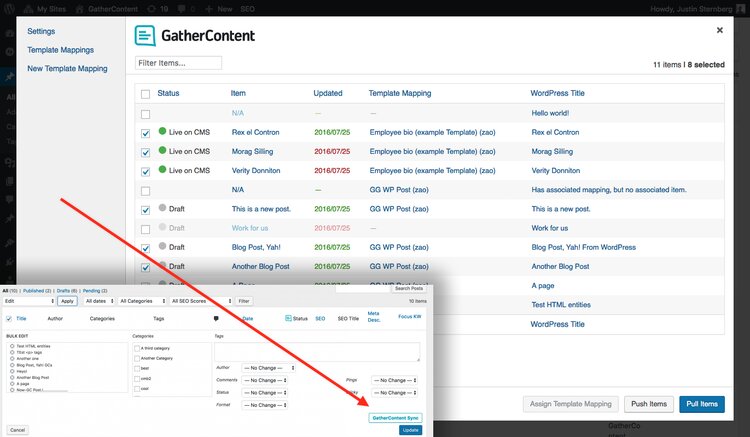Tick 'Another Category' in bulk edit Categories
The image size is (750, 437).
click(x=137, y=359)
